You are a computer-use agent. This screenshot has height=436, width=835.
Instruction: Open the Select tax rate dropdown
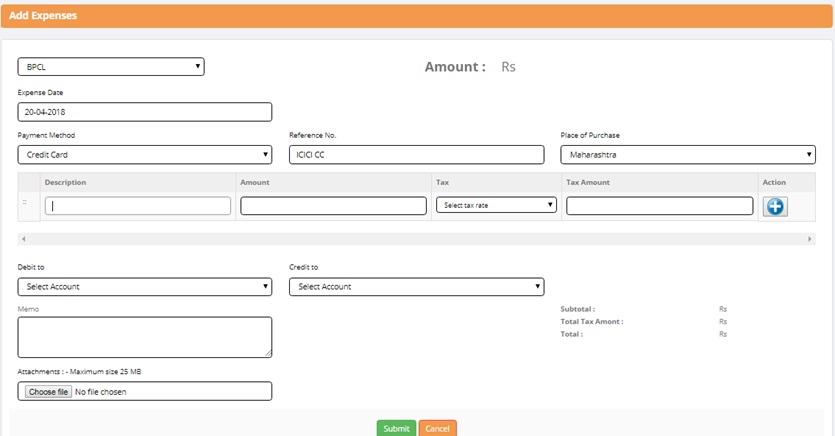pos(496,205)
